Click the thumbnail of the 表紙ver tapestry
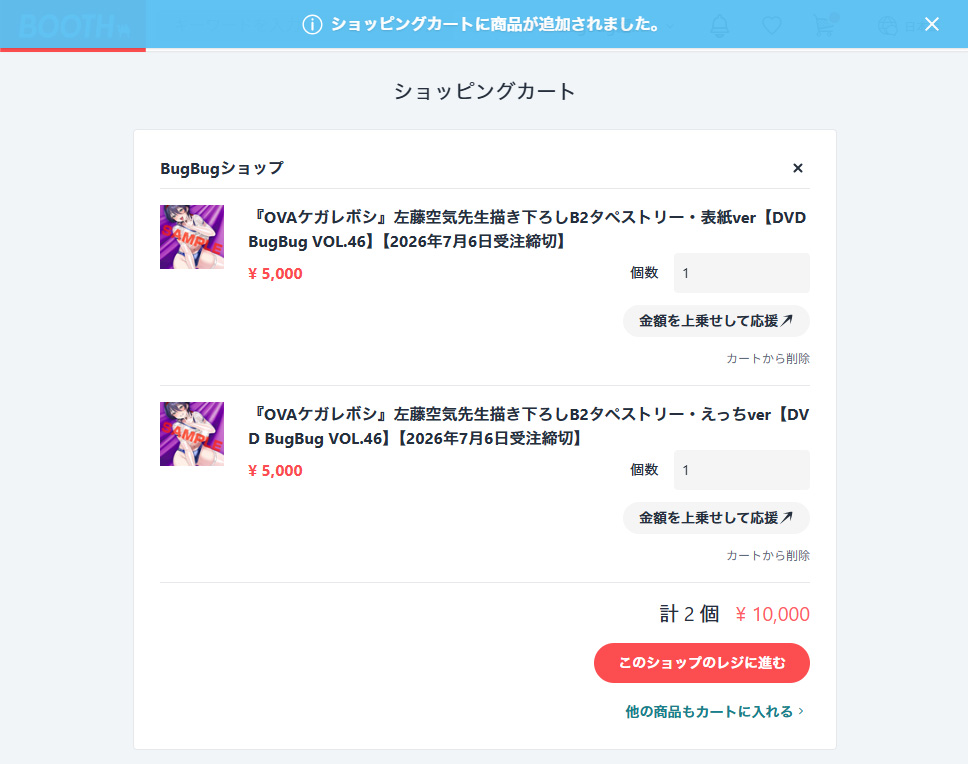Image resolution: width=968 pixels, height=764 pixels. pos(191,237)
